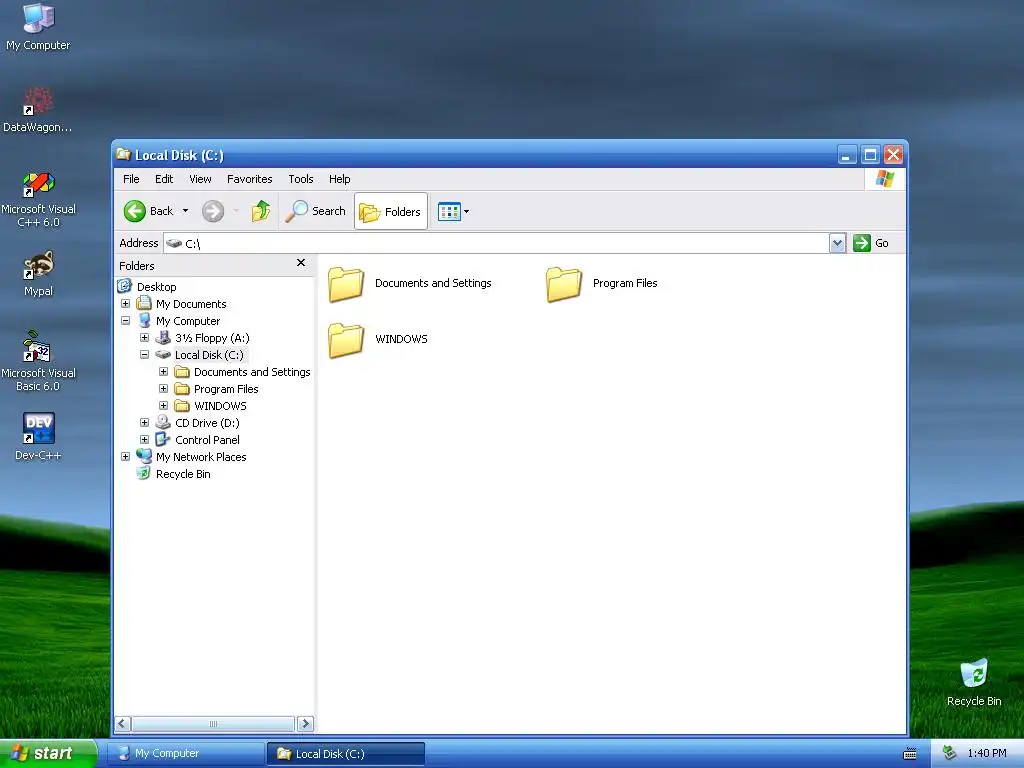Toggle the Folders pane button

click(x=391, y=212)
